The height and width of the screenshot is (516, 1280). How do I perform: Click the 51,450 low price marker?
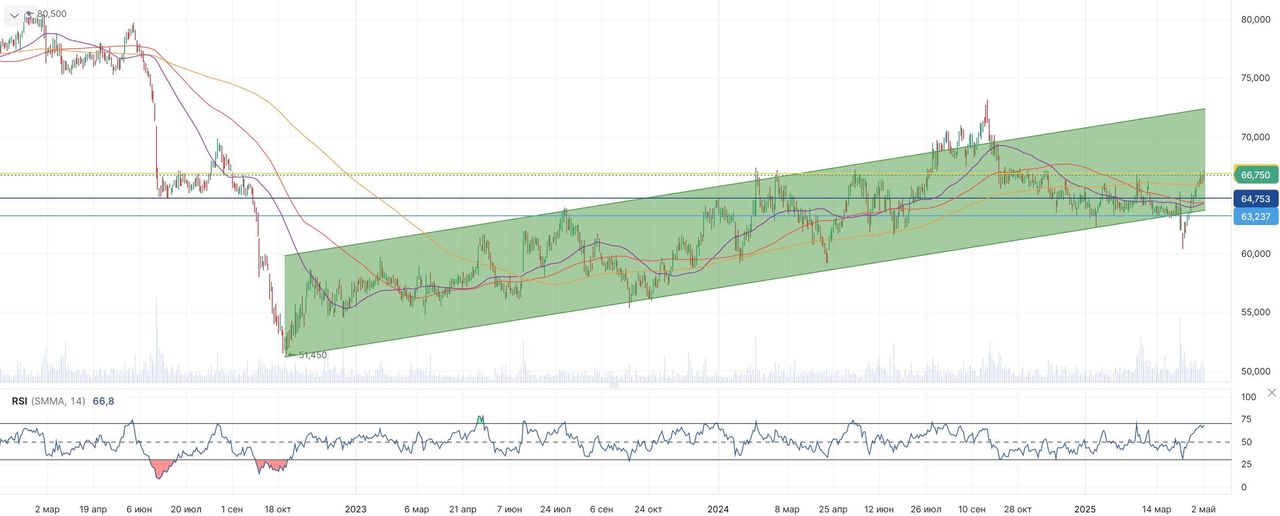tap(312, 355)
